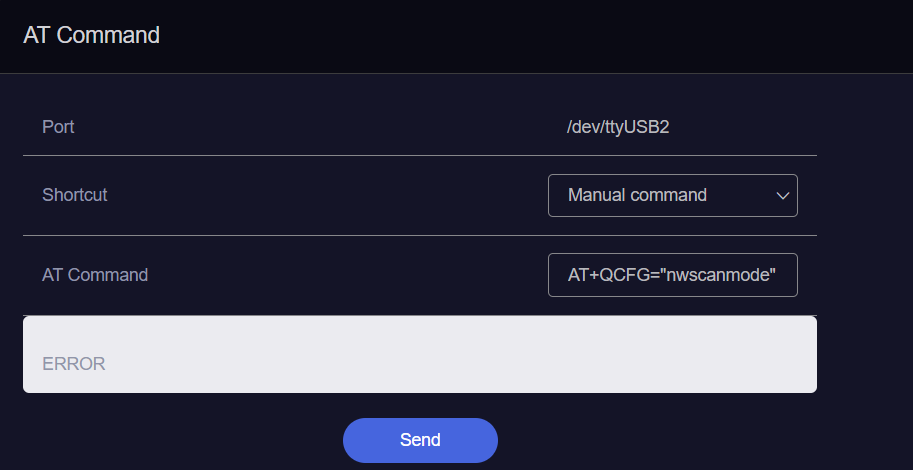Click empty space in the Shortcut row
This screenshot has height=470, width=913.
tap(326, 195)
